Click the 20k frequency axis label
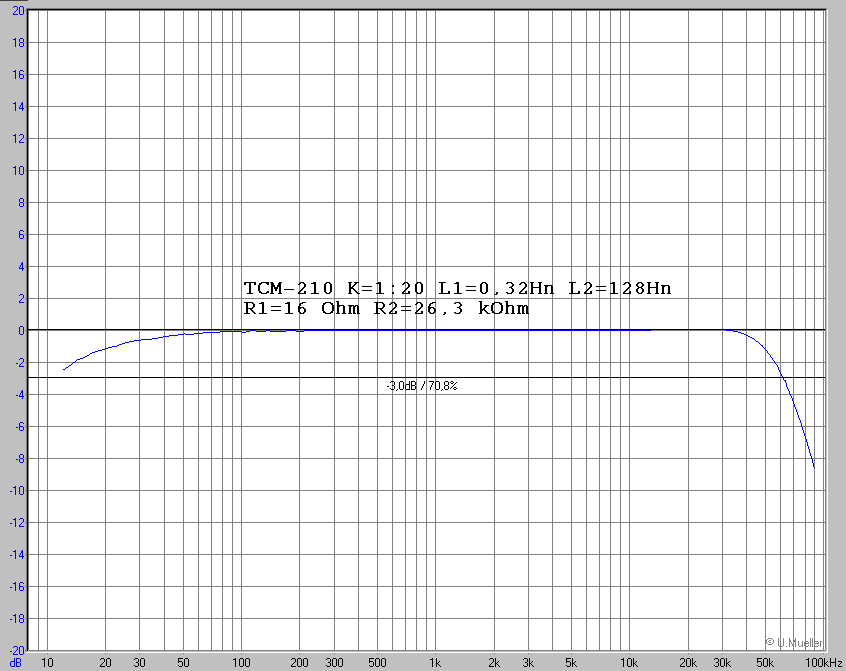Screen dimensions: 846x671 pyautogui.click(x=688, y=662)
